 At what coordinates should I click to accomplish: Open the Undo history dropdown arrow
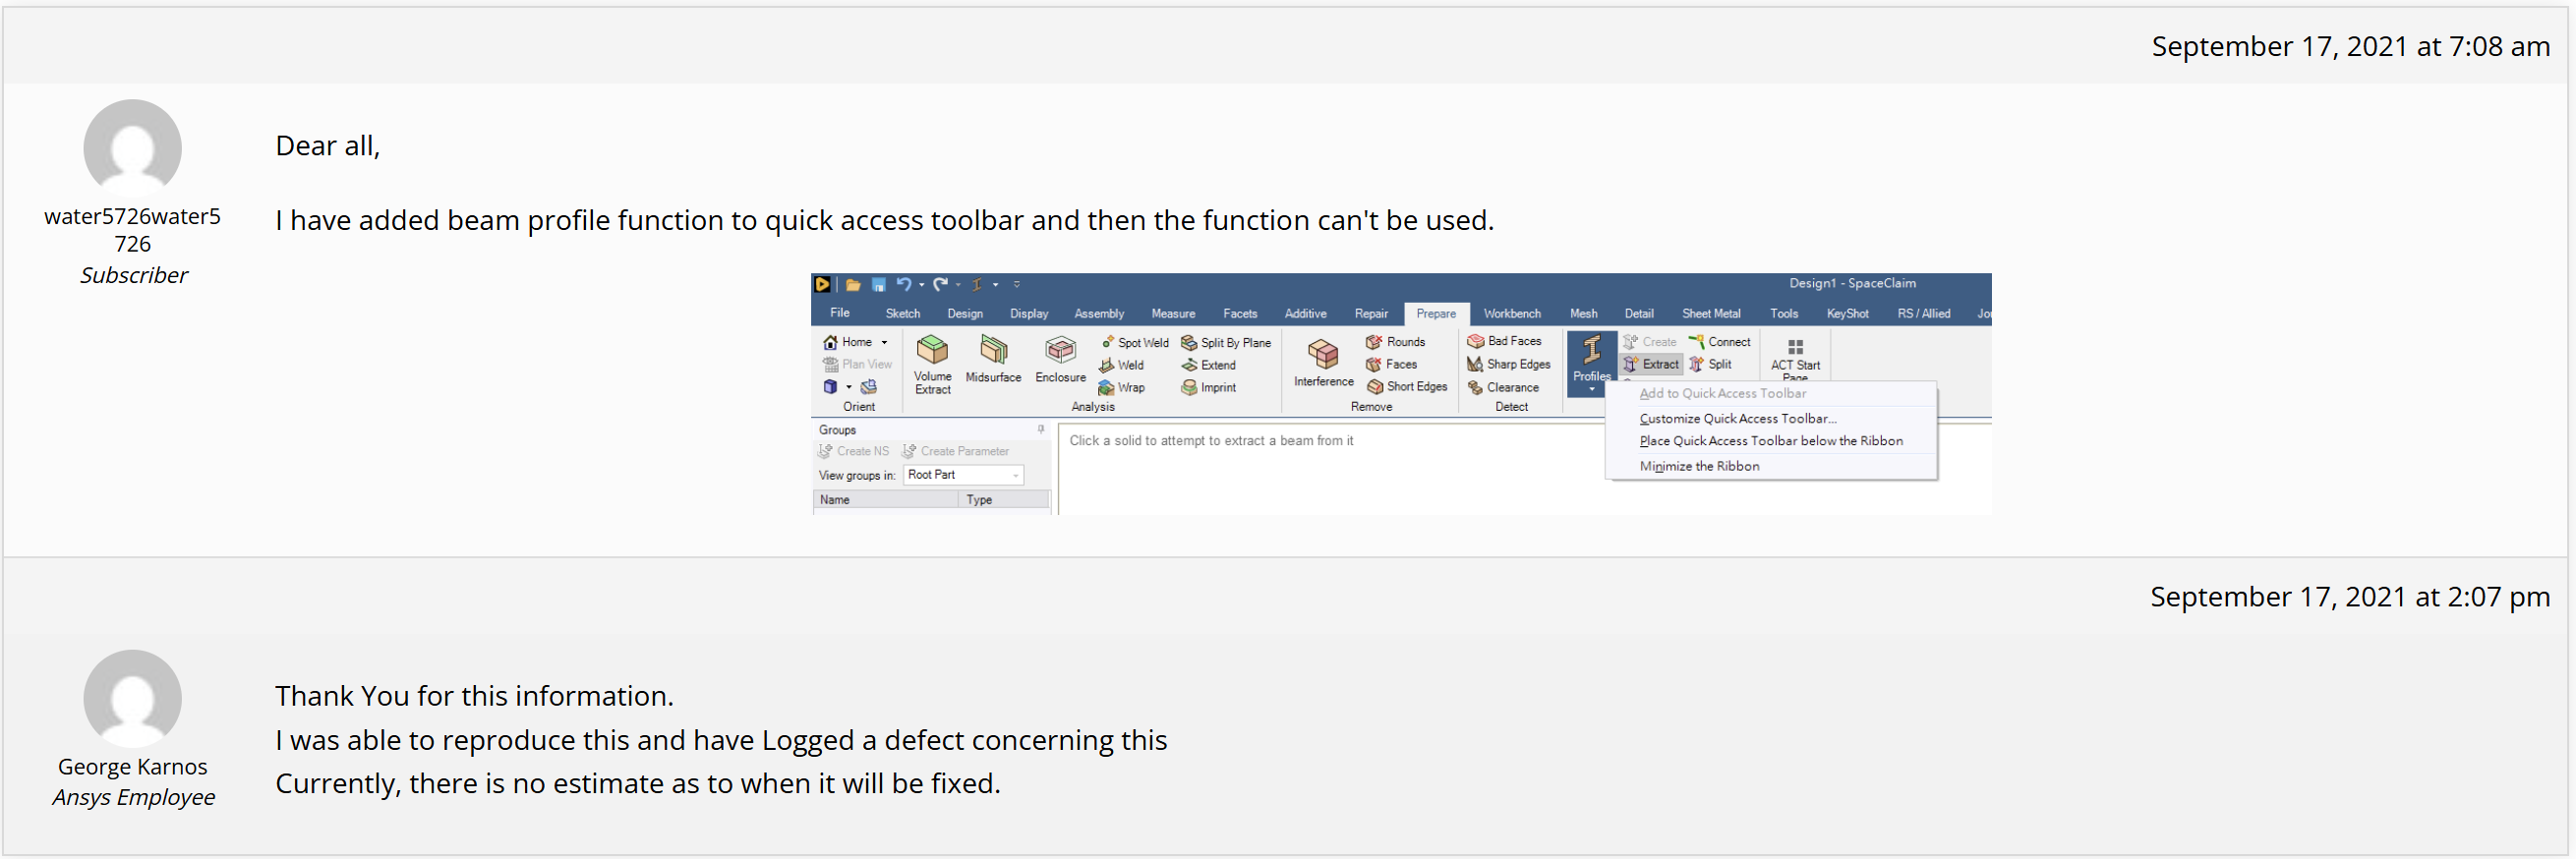click(921, 285)
